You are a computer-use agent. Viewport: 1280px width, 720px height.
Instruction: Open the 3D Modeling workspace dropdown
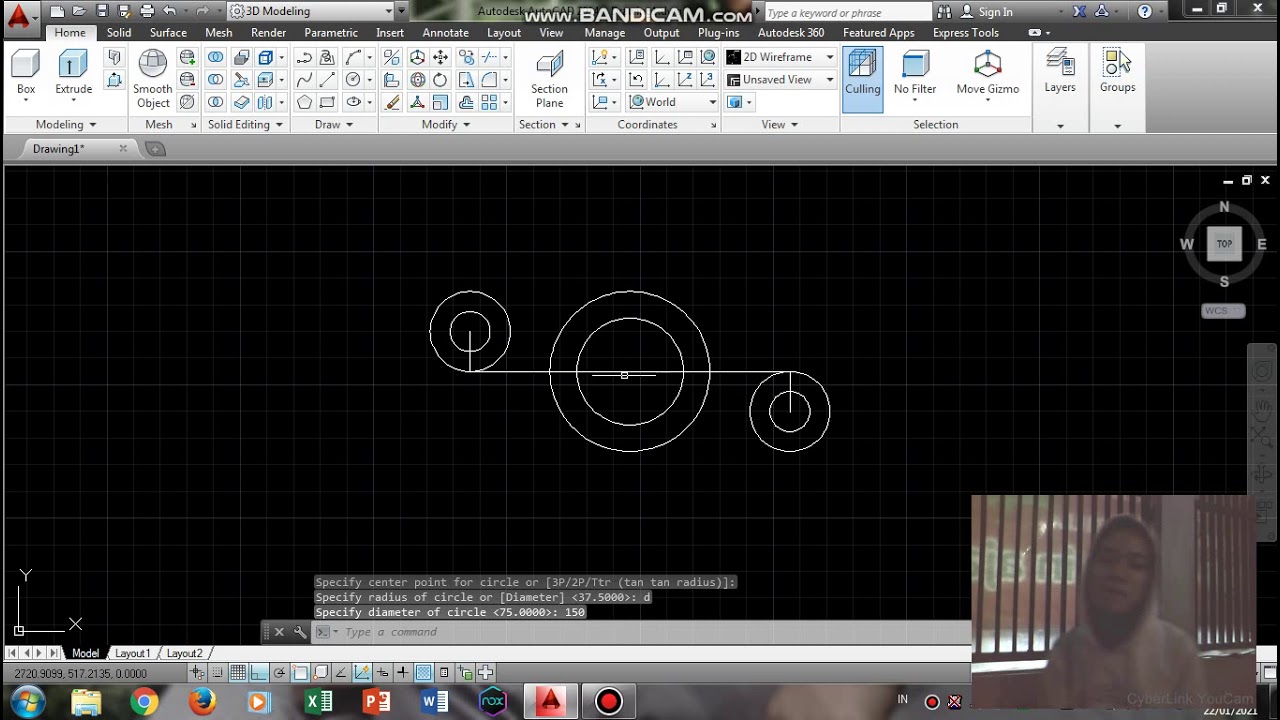311,11
